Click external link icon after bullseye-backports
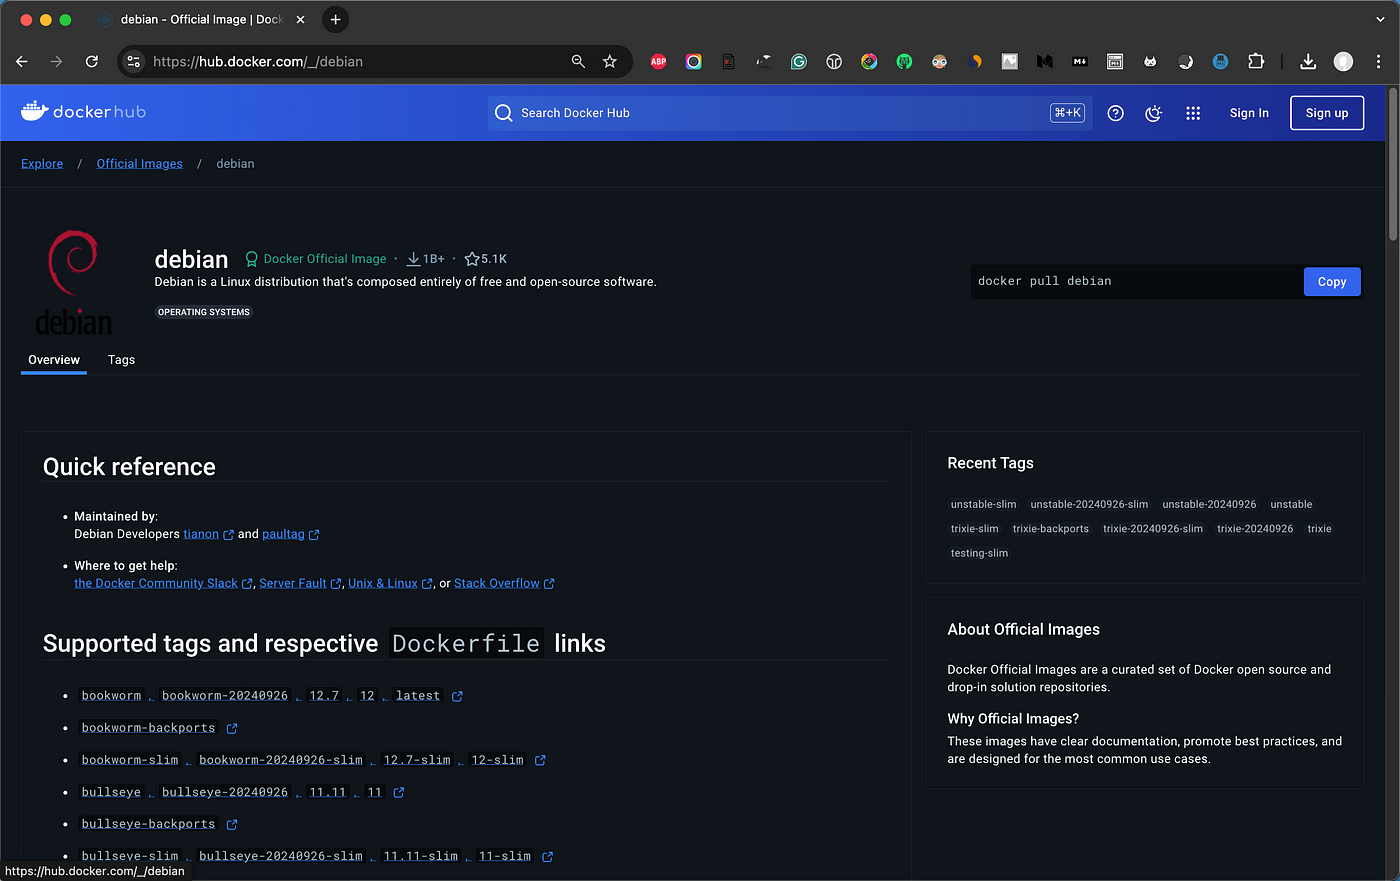 (232, 824)
